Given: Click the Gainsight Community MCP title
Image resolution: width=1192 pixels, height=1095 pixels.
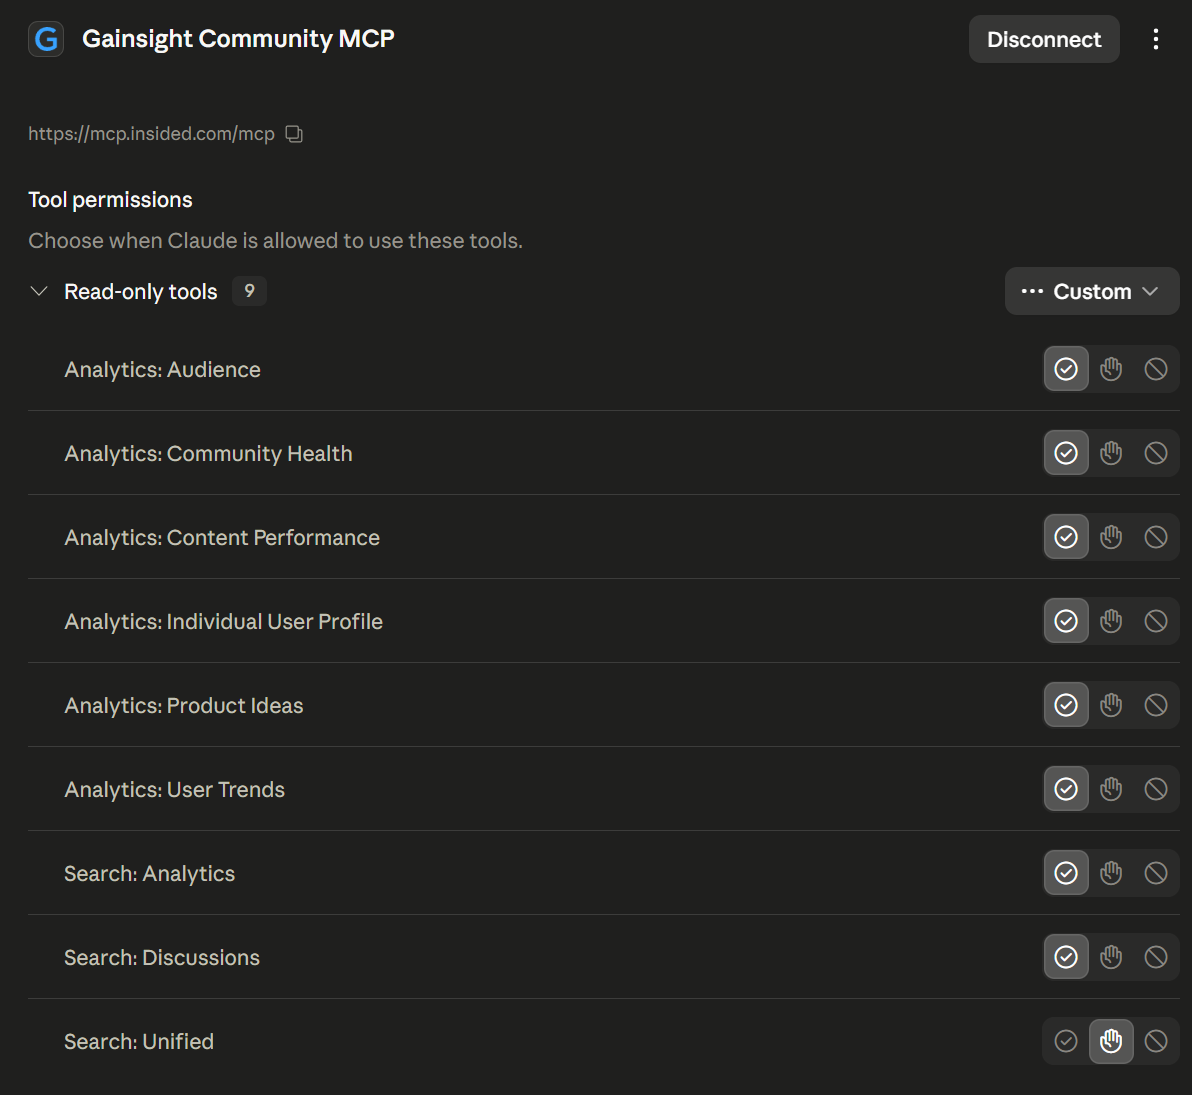Looking at the screenshot, I should pyautogui.click(x=238, y=39).
